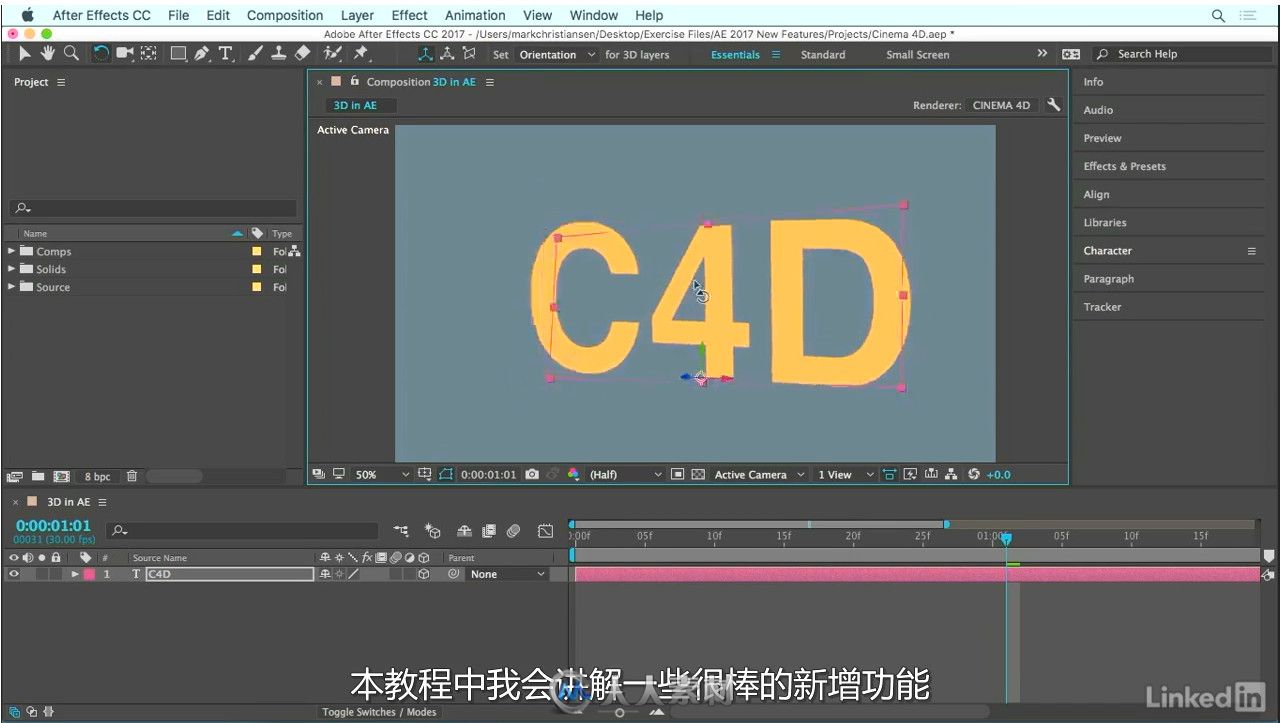The height and width of the screenshot is (723, 1280).
Task: Click Toggle Switches / Modes button
Action: 379,712
